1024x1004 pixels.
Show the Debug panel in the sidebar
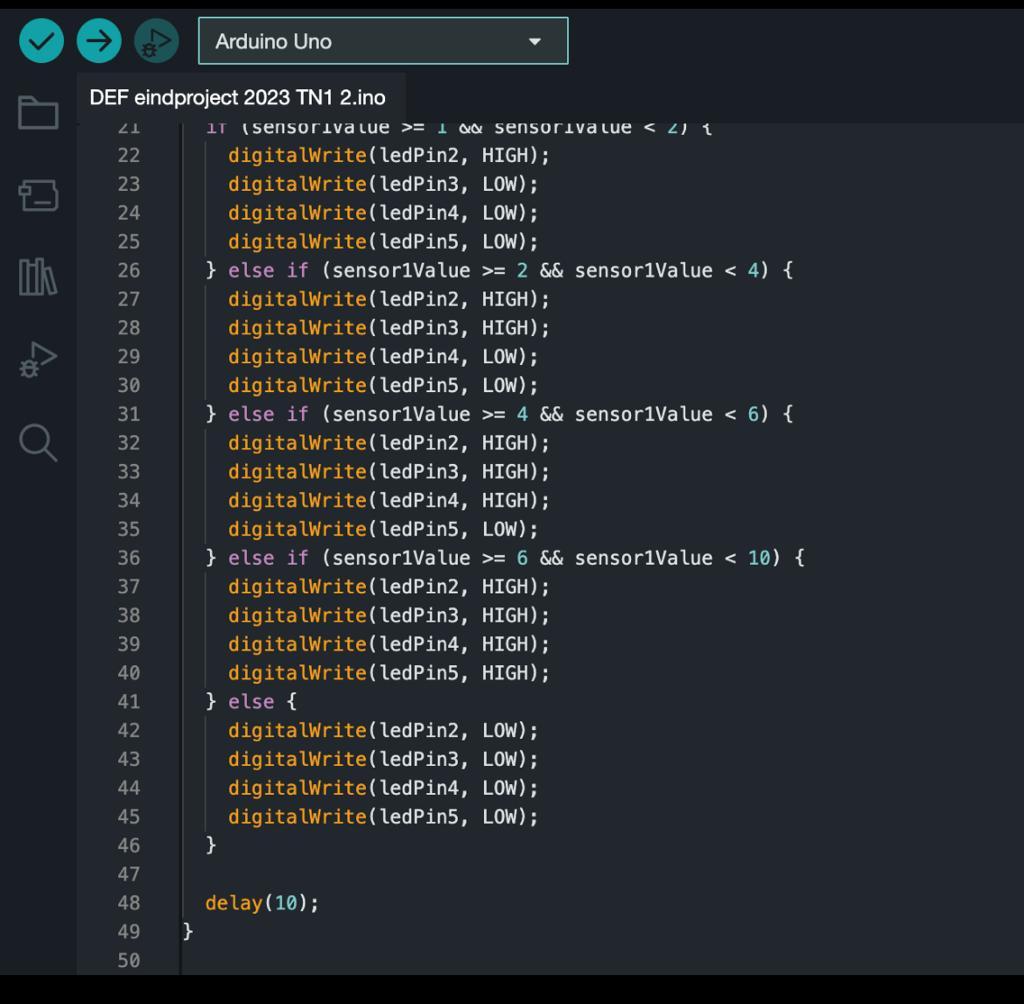point(38,359)
